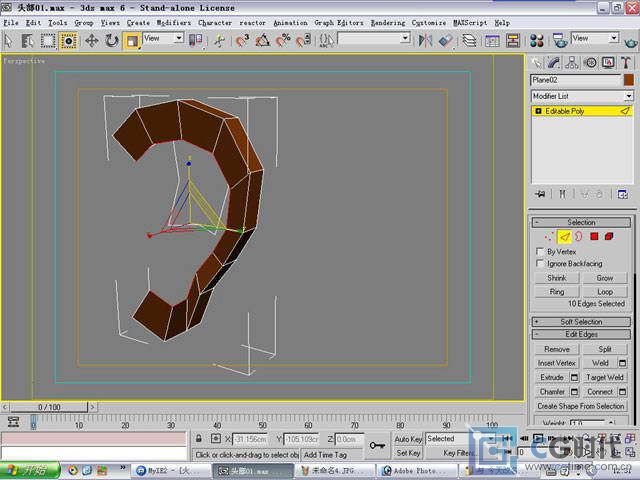Click the Loop selection button
The height and width of the screenshot is (480, 640).
[x=605, y=292]
